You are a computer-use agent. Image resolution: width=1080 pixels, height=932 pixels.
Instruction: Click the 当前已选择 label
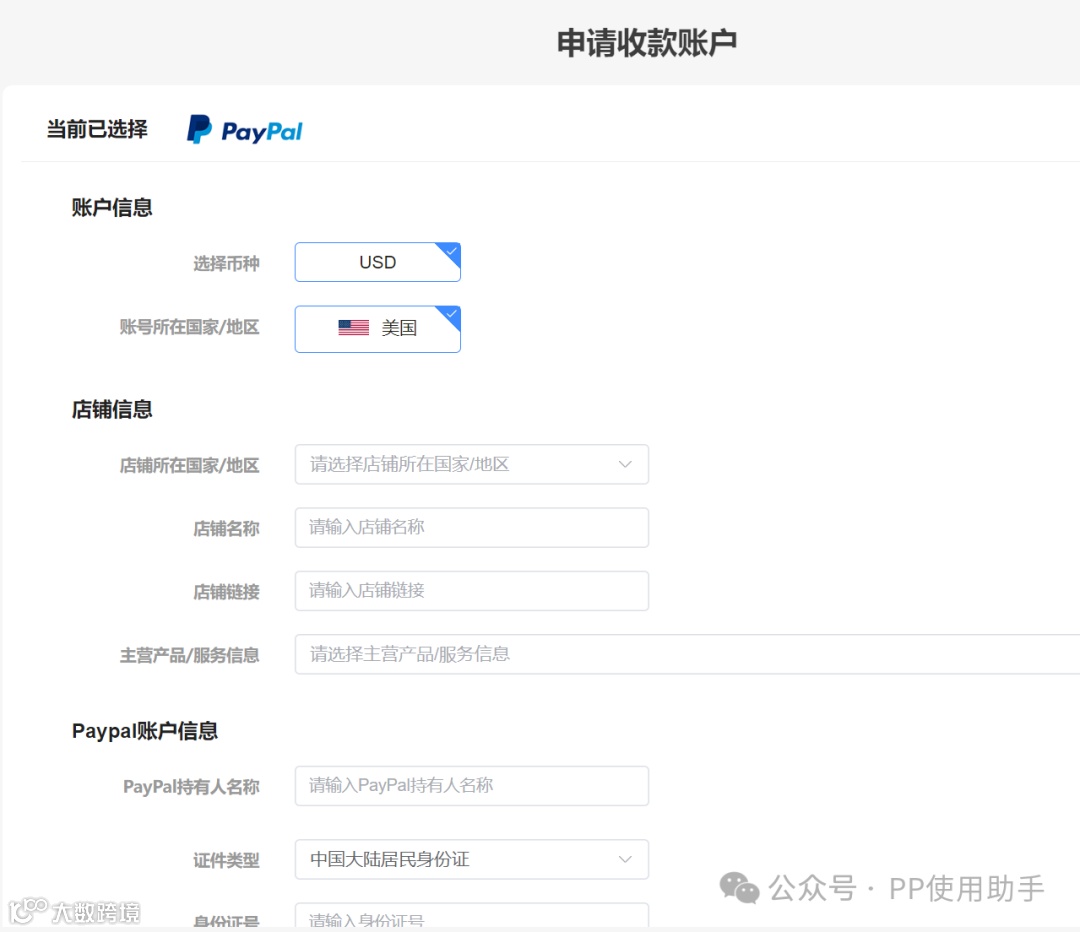coord(97,129)
